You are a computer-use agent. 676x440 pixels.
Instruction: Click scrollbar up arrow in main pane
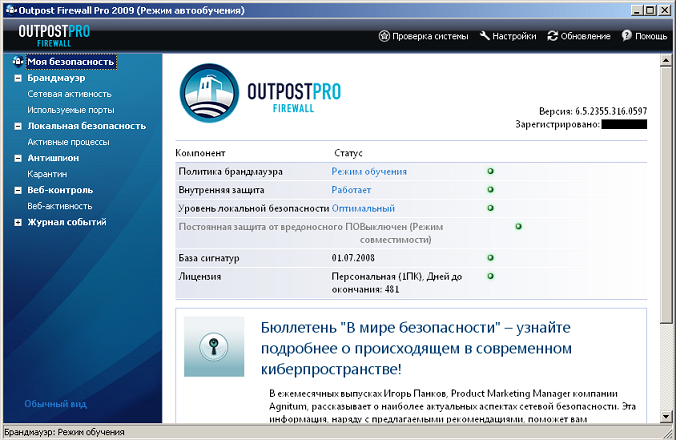[666, 60]
